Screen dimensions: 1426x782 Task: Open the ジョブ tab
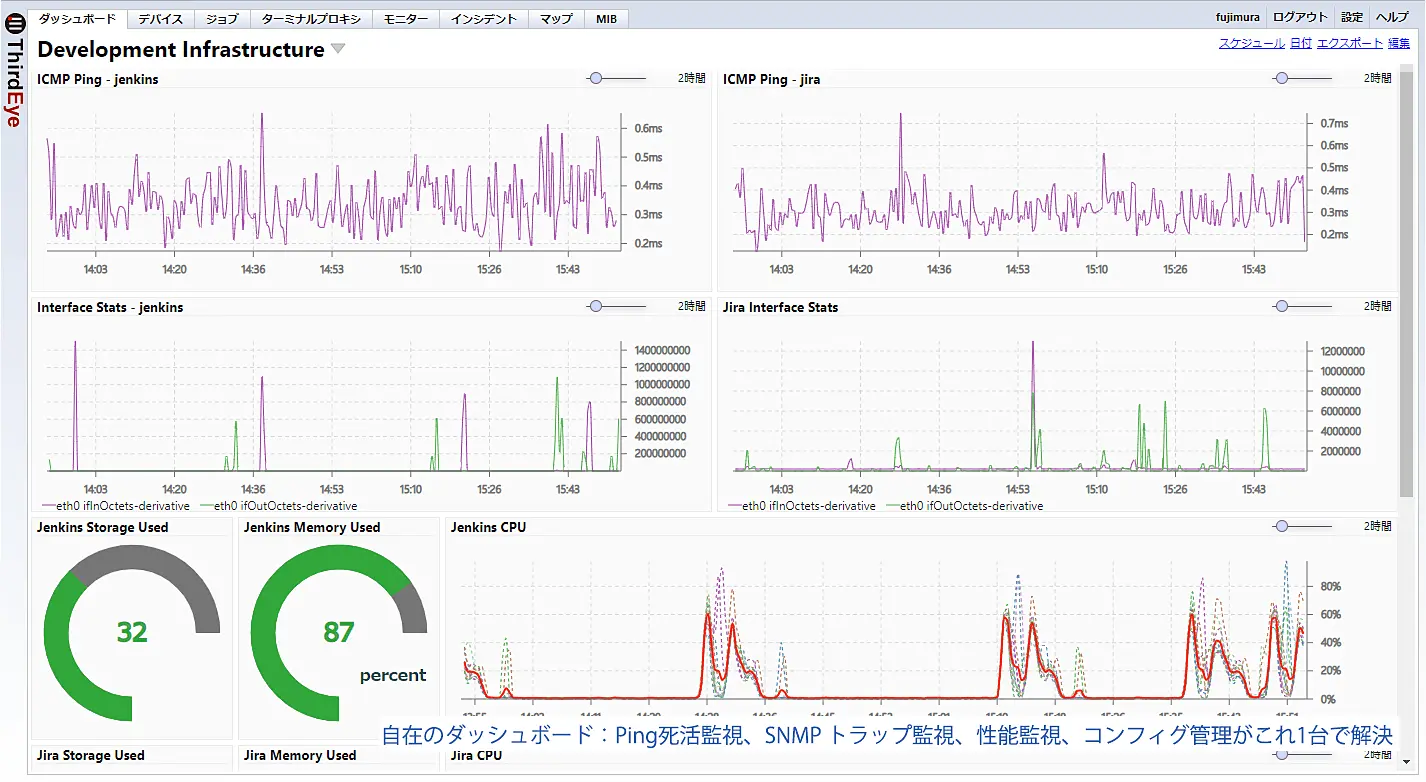(222, 18)
